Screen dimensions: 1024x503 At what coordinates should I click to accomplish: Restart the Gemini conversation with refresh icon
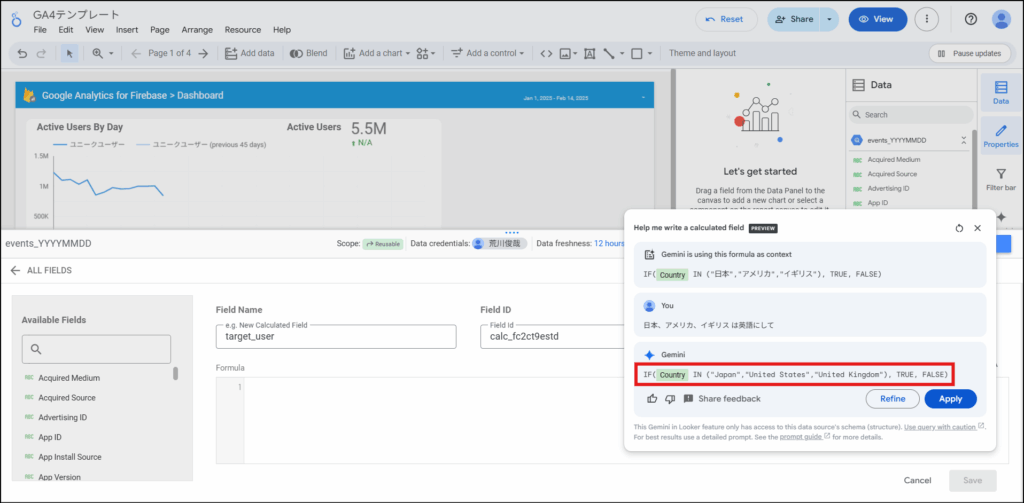959,229
